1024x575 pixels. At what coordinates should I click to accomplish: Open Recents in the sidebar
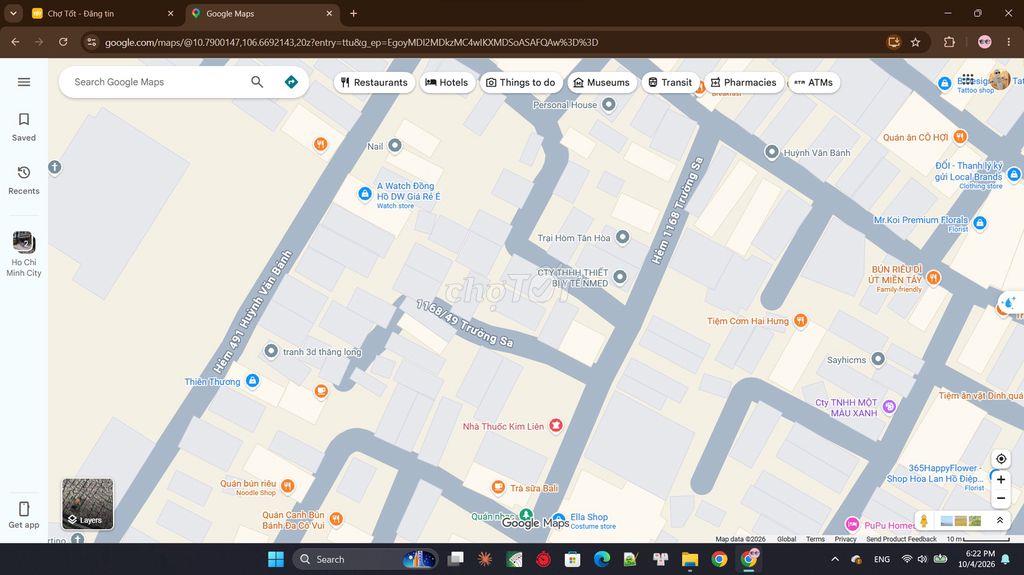point(24,180)
